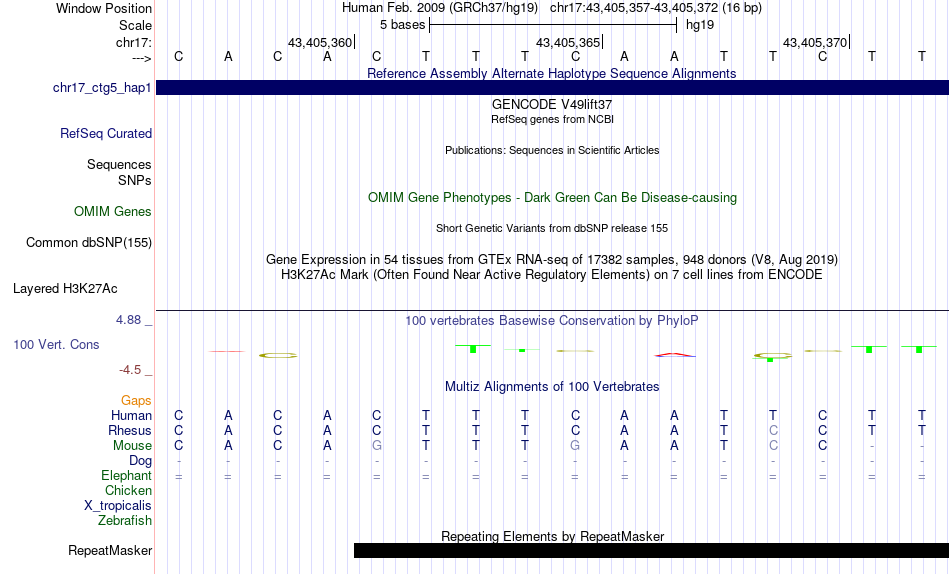Select the Mouse species row label

click(132, 446)
